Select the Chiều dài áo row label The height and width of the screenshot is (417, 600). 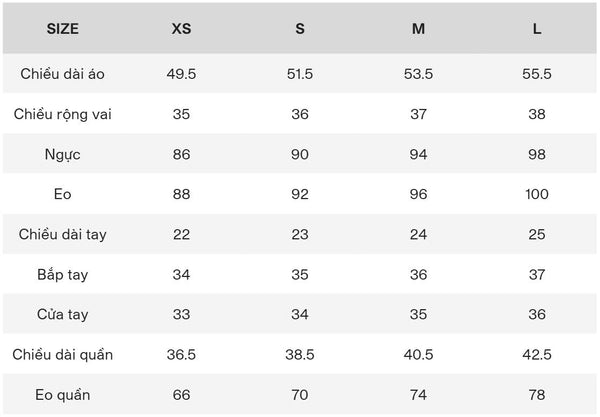tap(63, 74)
